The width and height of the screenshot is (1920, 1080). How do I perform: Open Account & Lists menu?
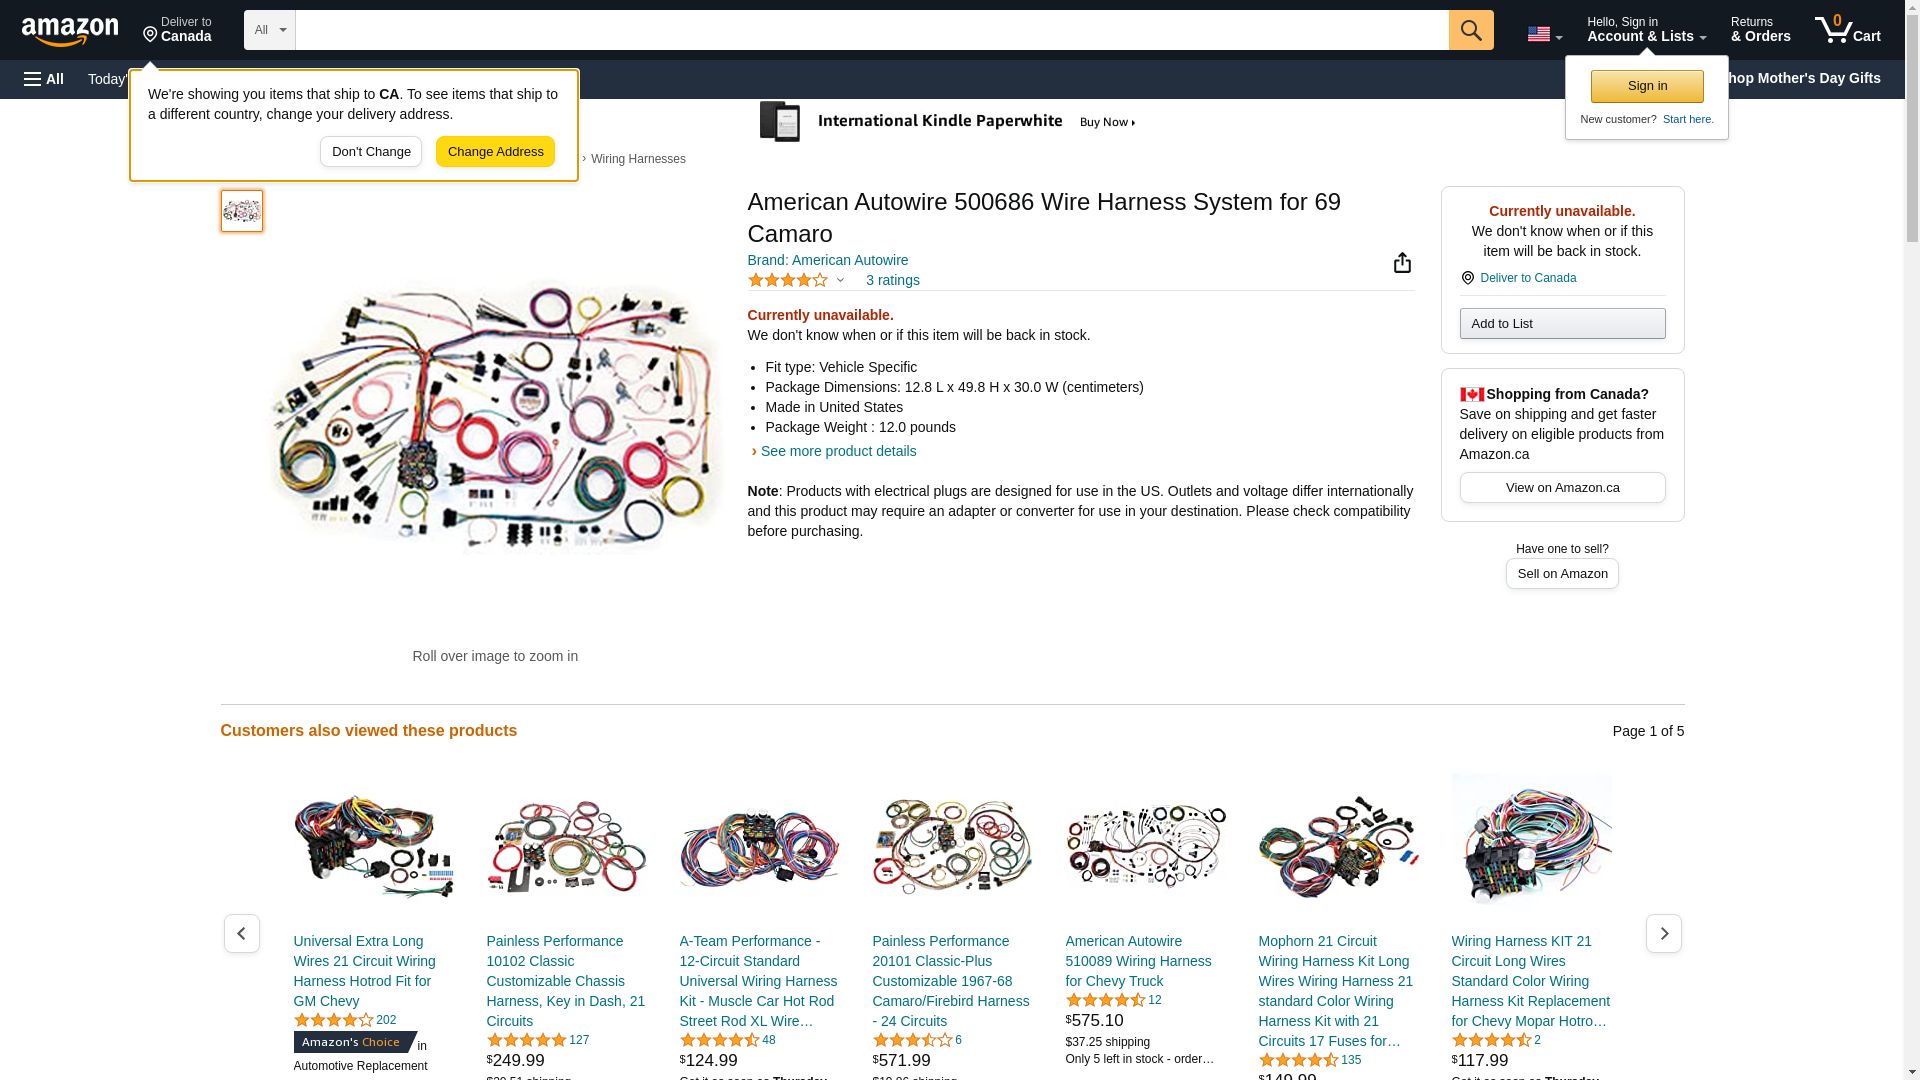(1646, 30)
